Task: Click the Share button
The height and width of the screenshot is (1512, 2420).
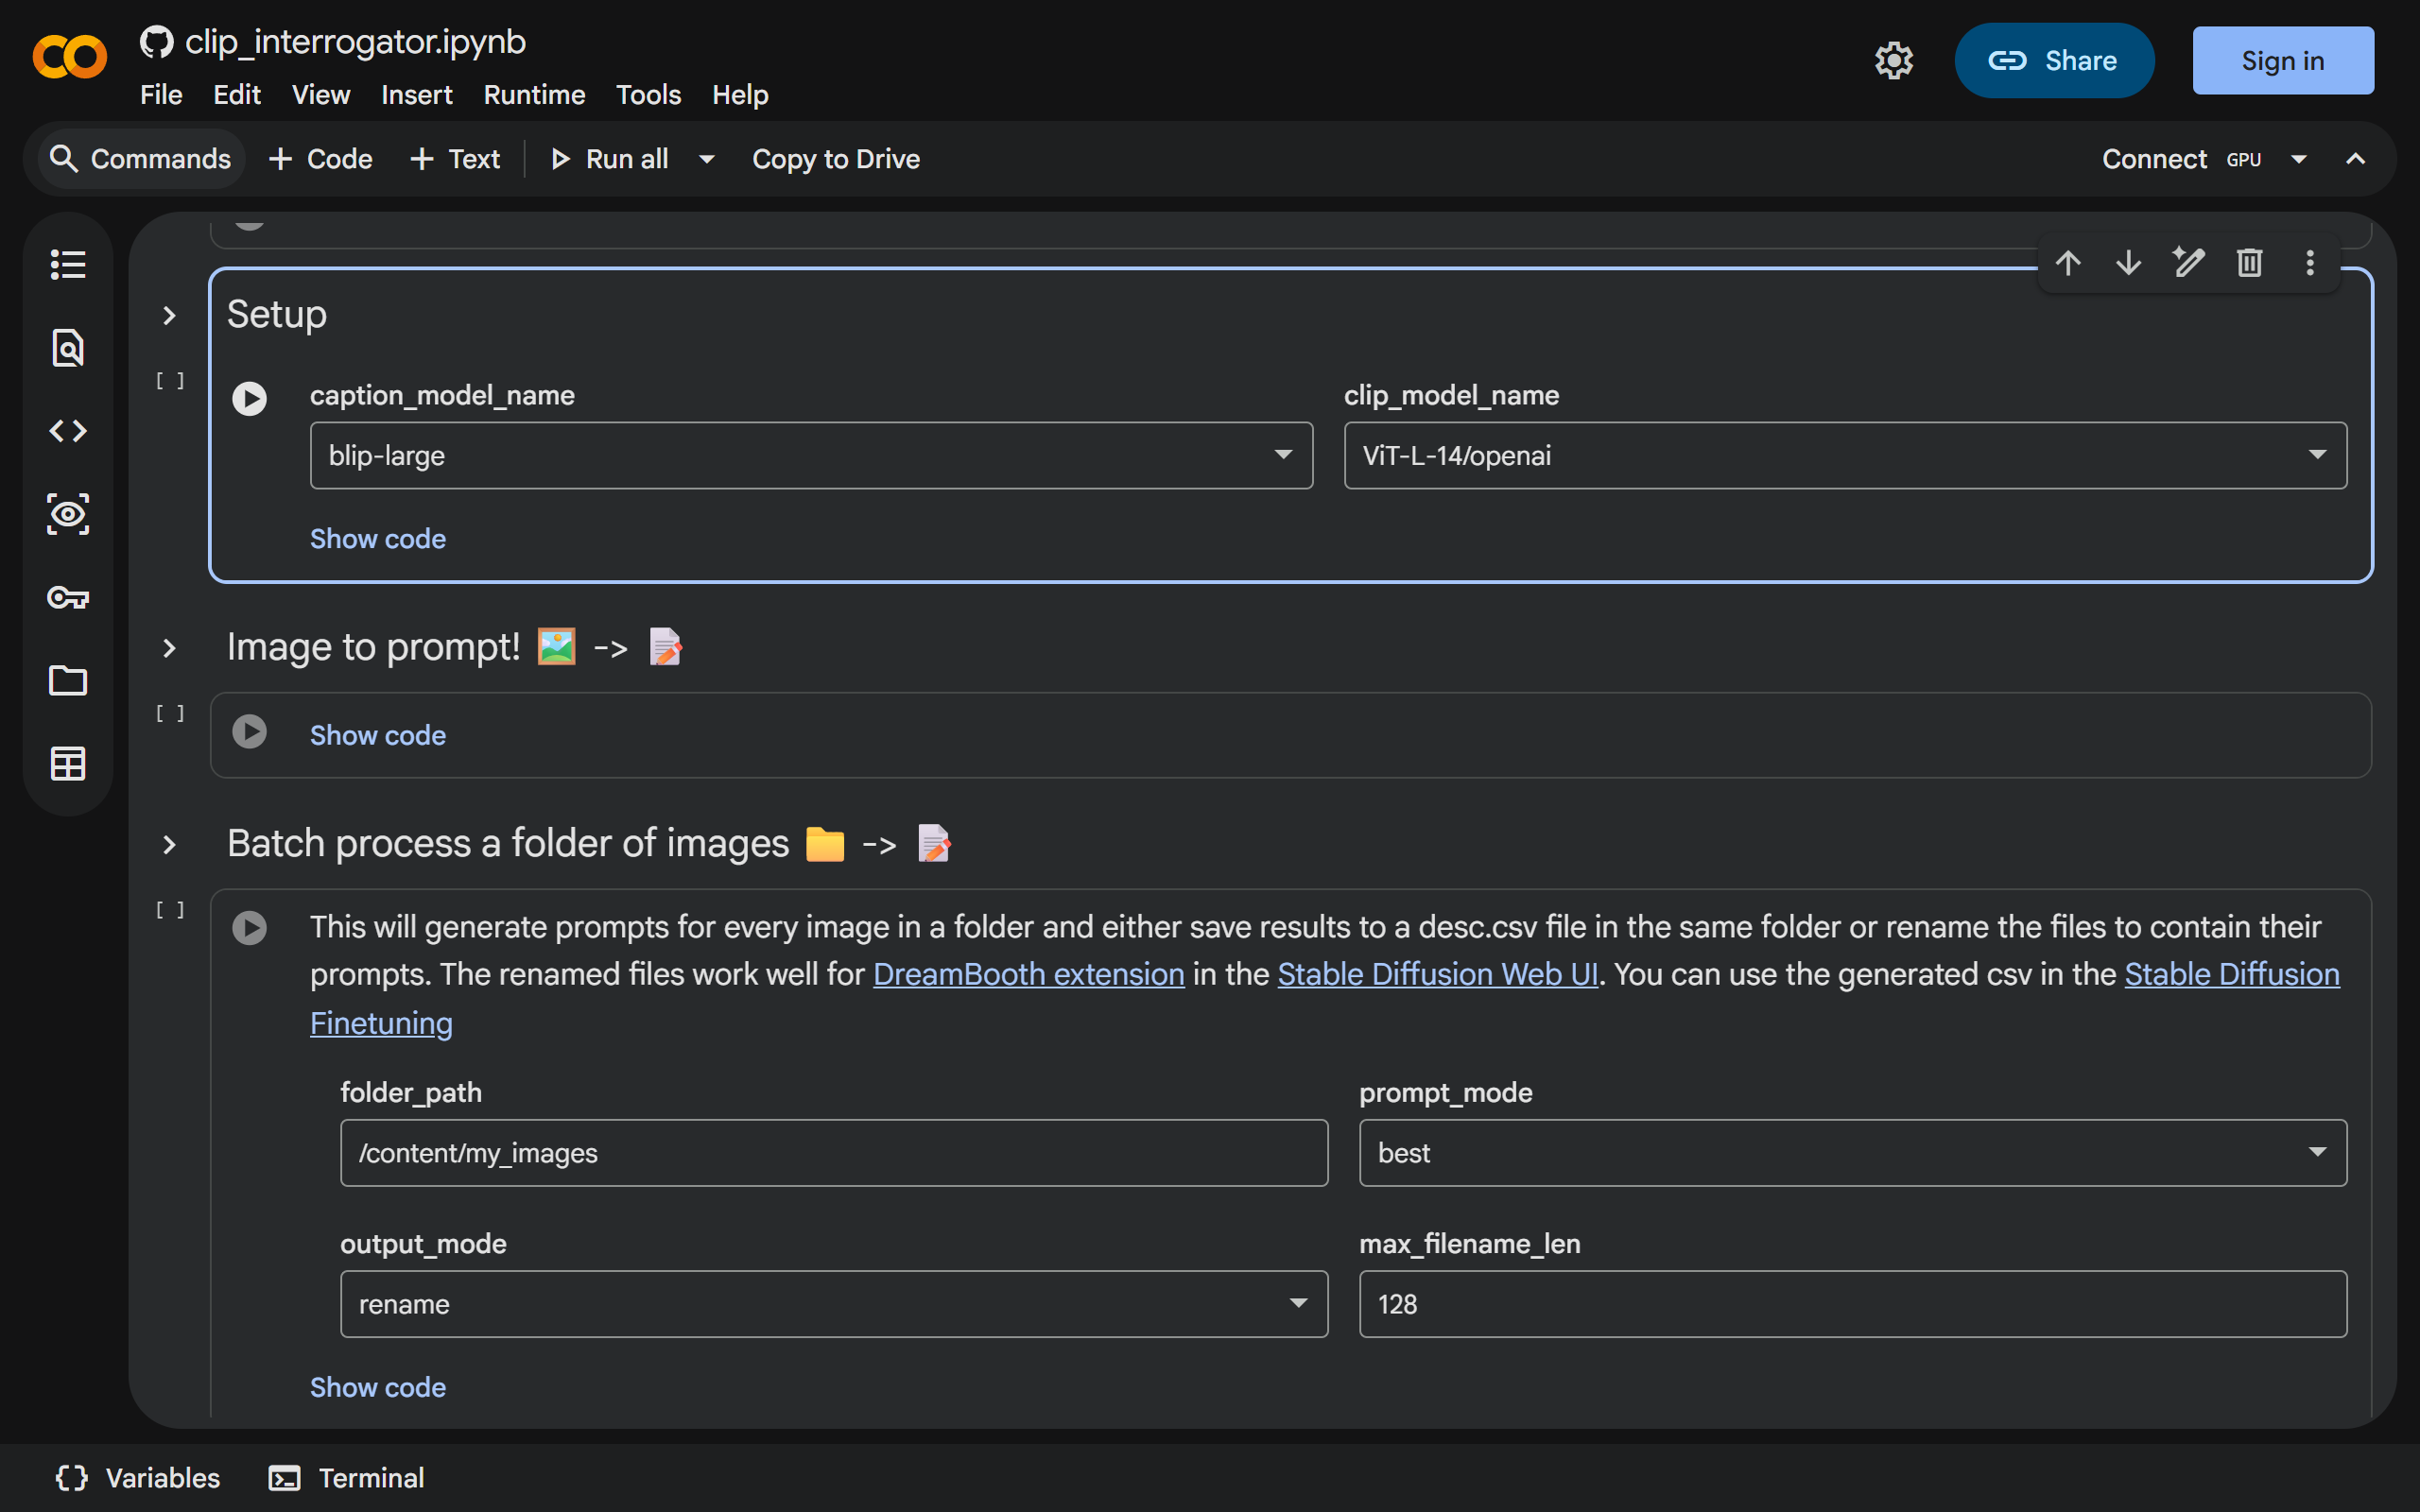Action: [x=2054, y=60]
